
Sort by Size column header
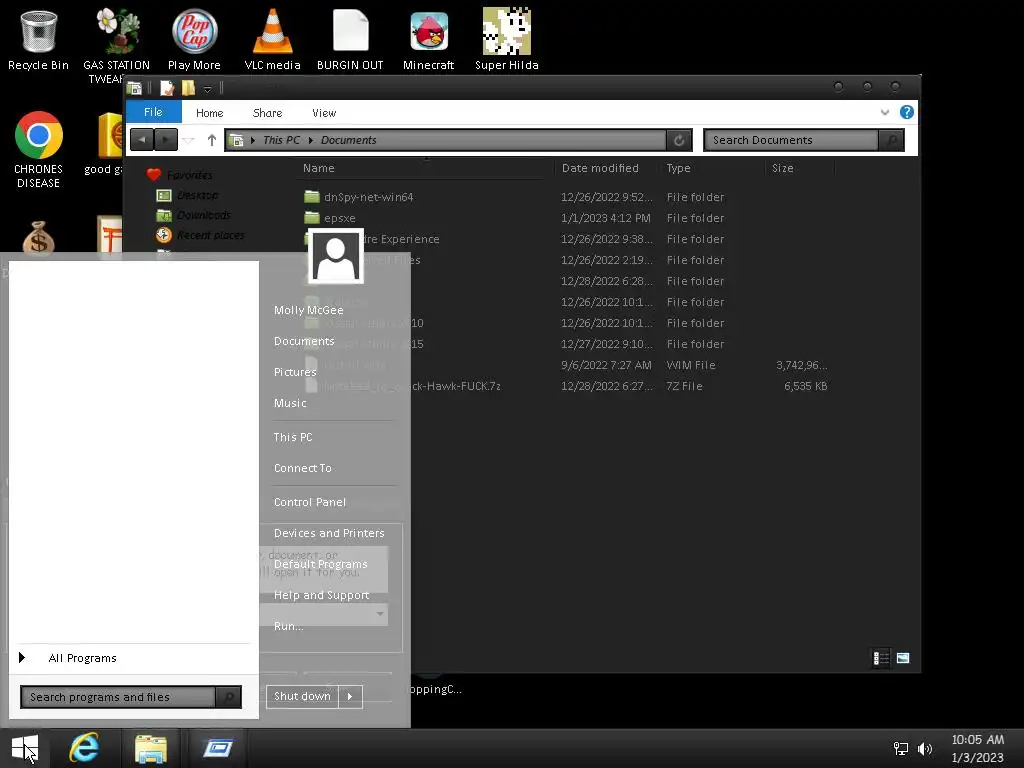(x=782, y=168)
